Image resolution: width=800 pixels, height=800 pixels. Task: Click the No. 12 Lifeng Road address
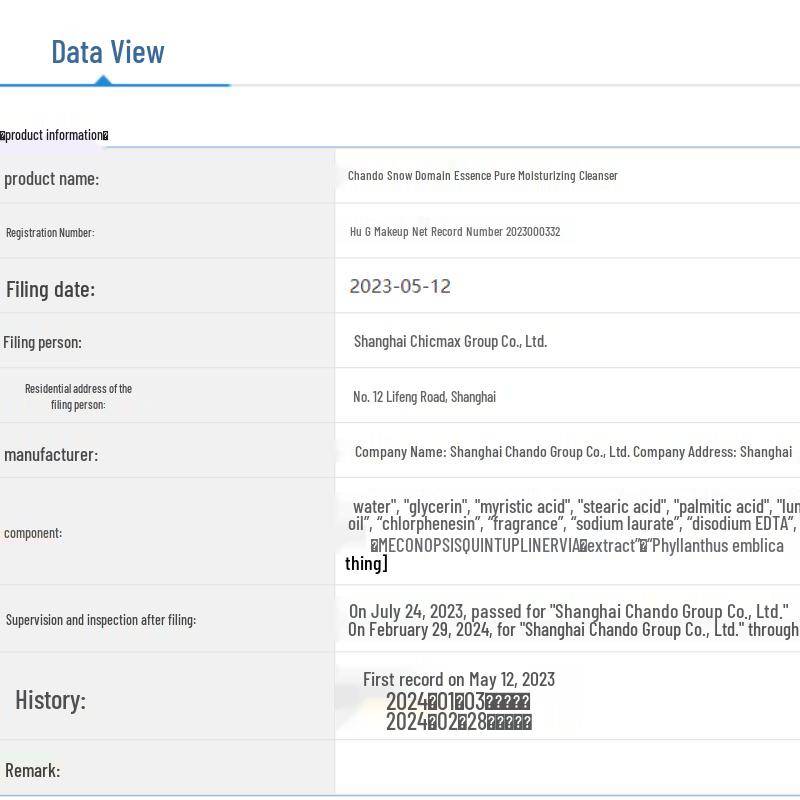click(x=424, y=397)
